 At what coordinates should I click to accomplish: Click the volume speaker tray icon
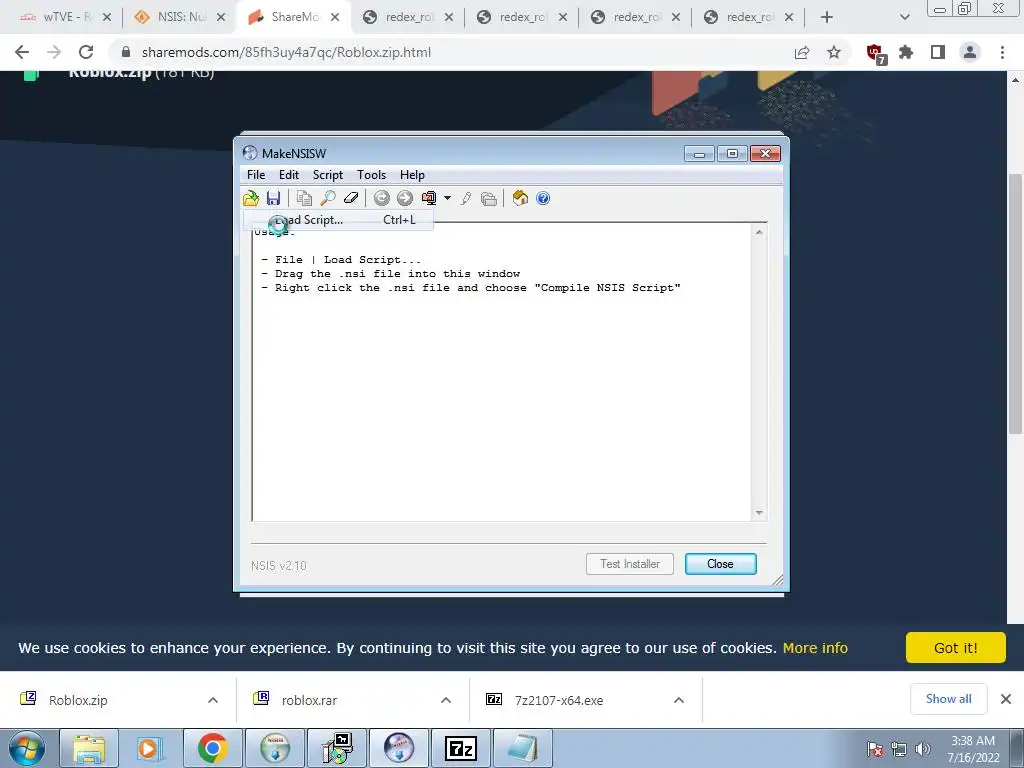click(923, 749)
